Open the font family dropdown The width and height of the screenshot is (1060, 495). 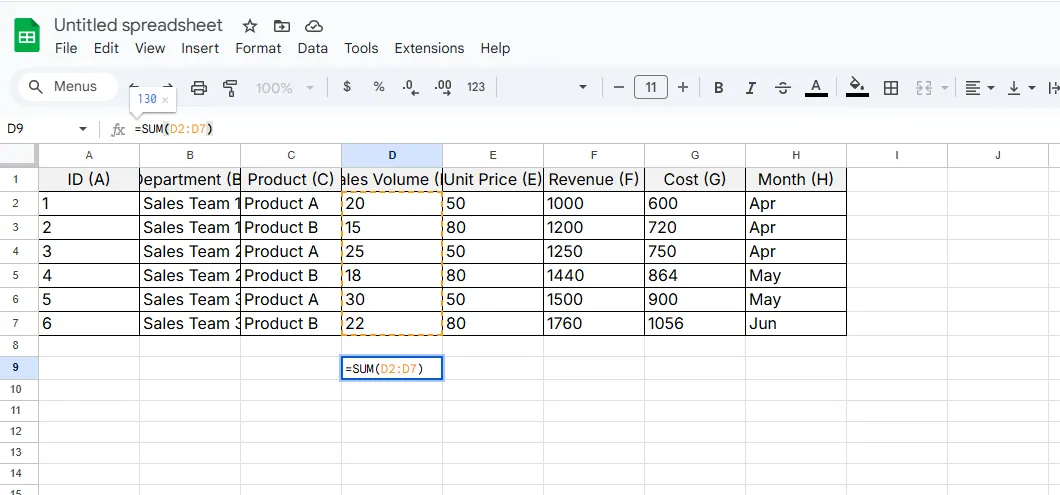(x=583, y=88)
